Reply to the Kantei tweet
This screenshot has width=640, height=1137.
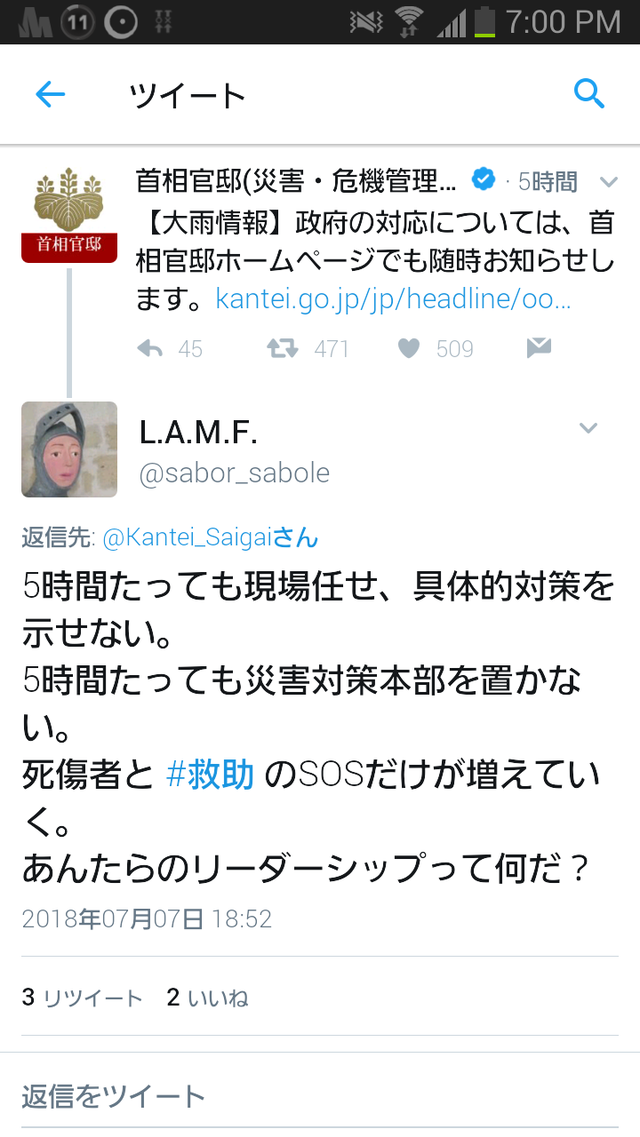(x=150, y=349)
